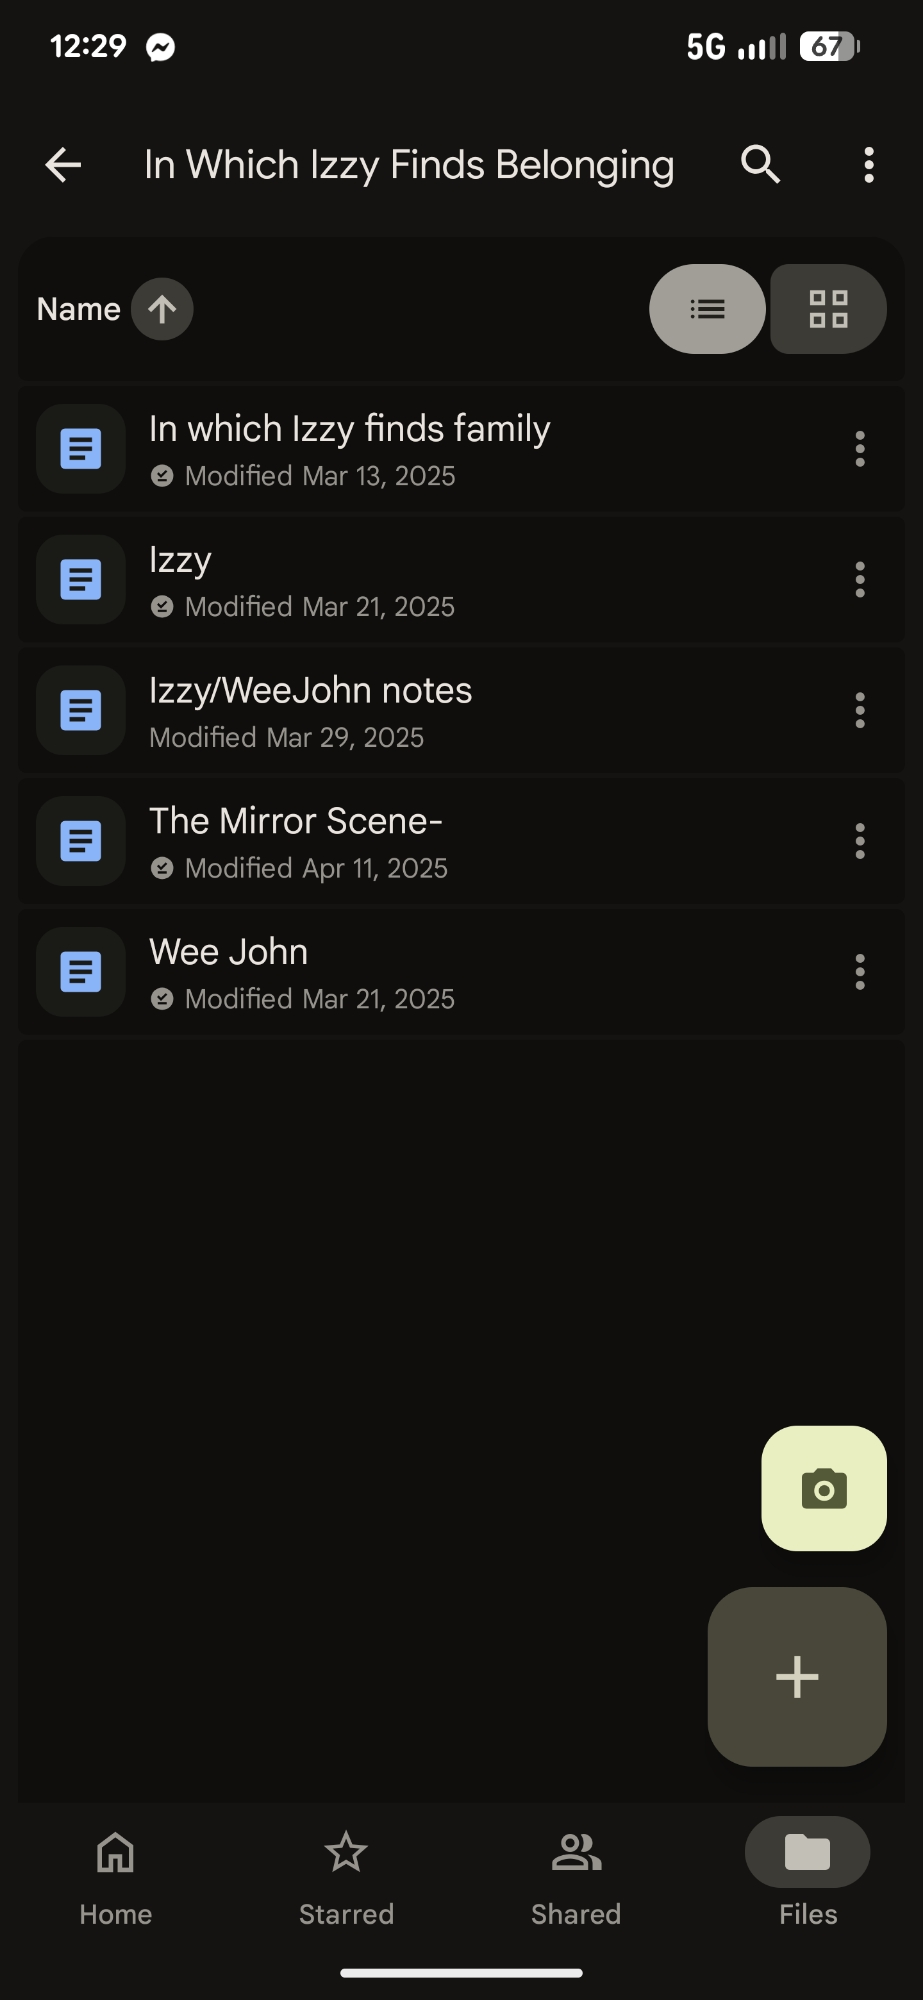Viewport: 923px width, 2000px height.
Task: Open more options for Wee John document
Action: pos(859,972)
